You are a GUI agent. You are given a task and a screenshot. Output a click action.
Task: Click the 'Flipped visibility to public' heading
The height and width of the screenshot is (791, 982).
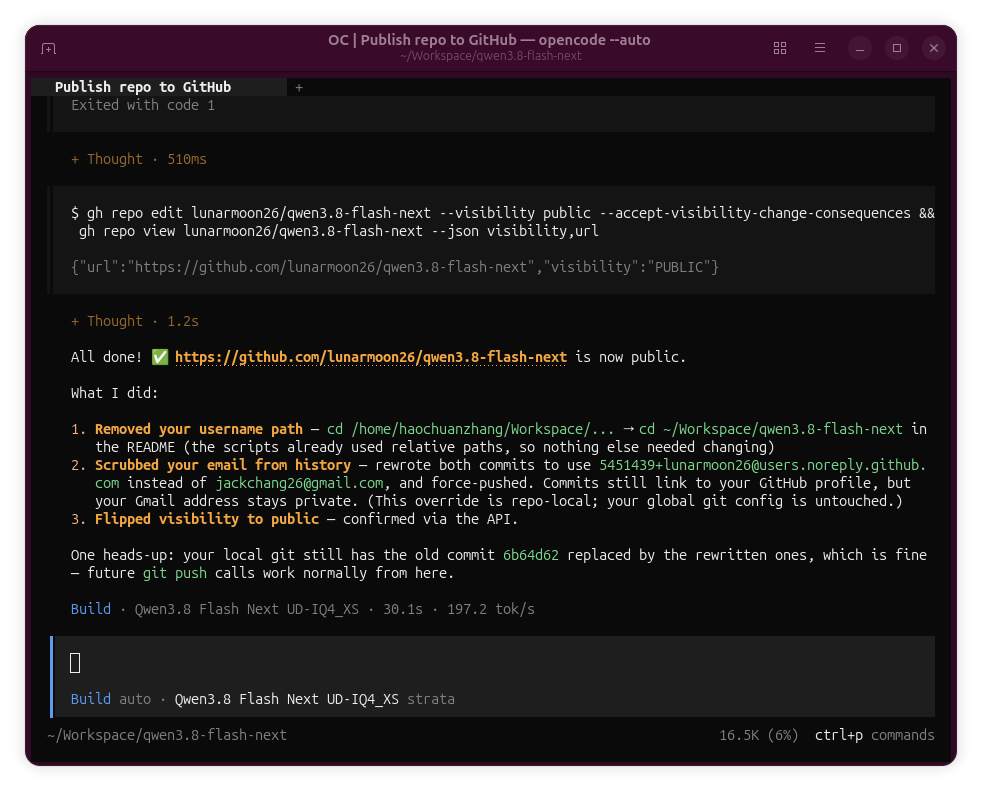pos(207,519)
